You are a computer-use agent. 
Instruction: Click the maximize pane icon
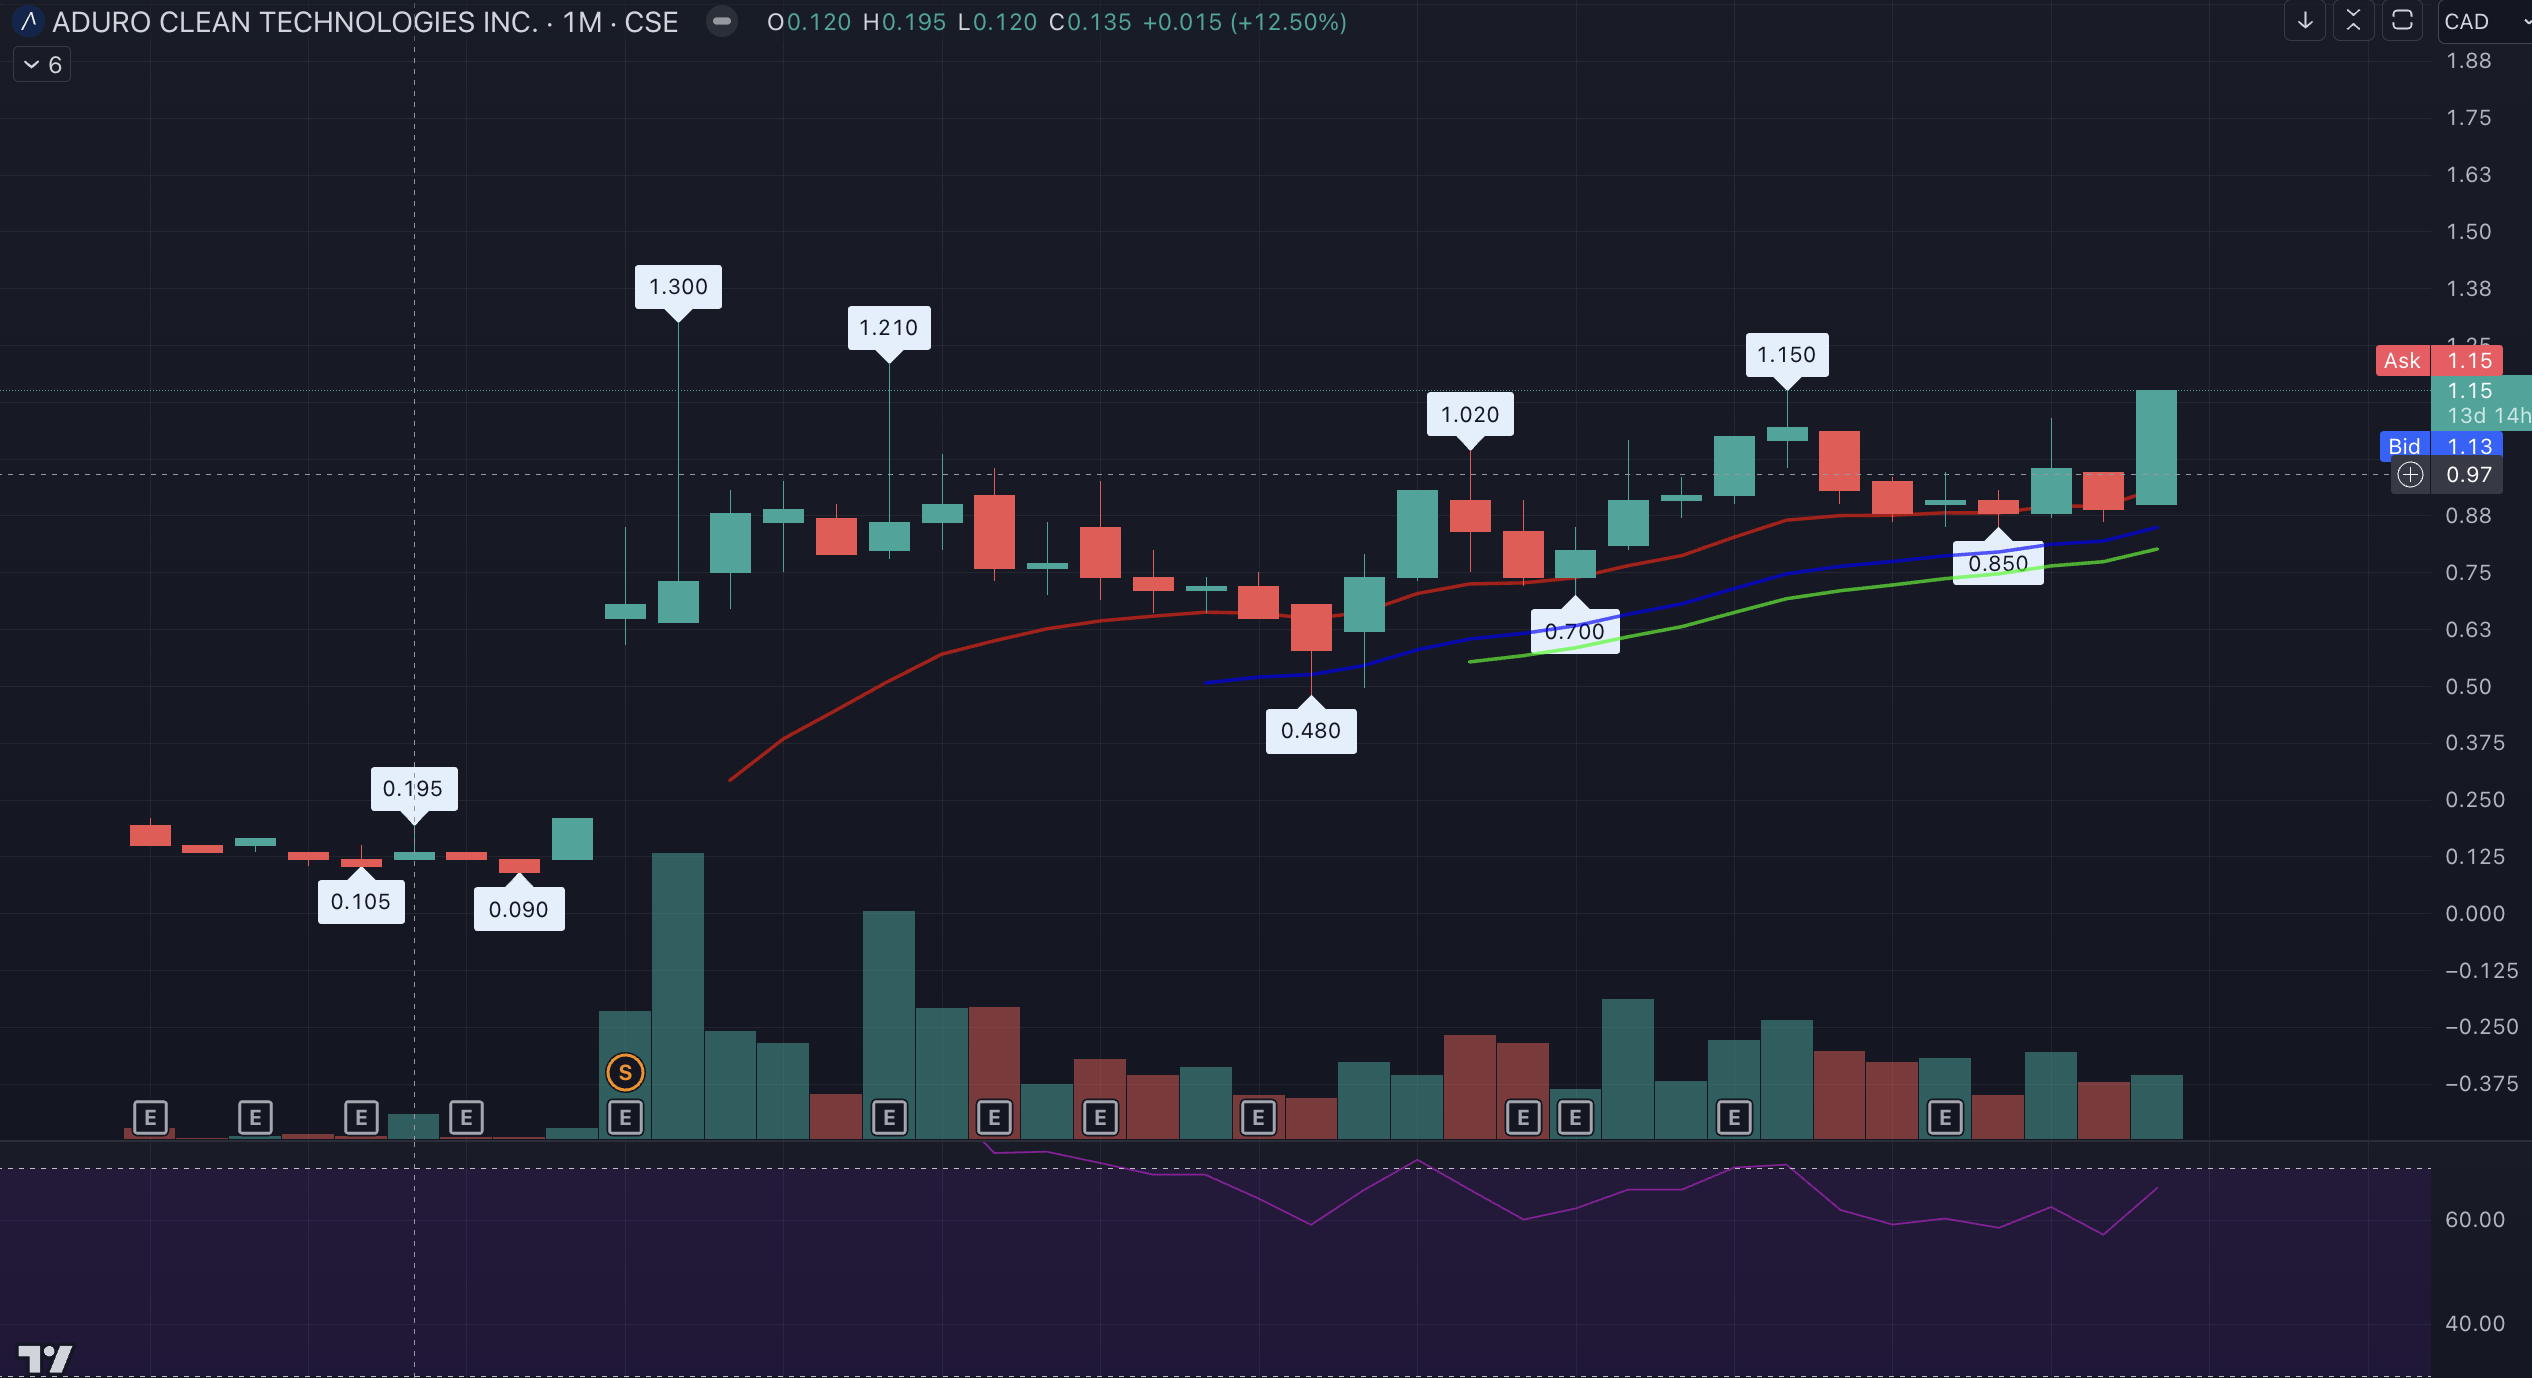pyautogui.click(x=2402, y=21)
